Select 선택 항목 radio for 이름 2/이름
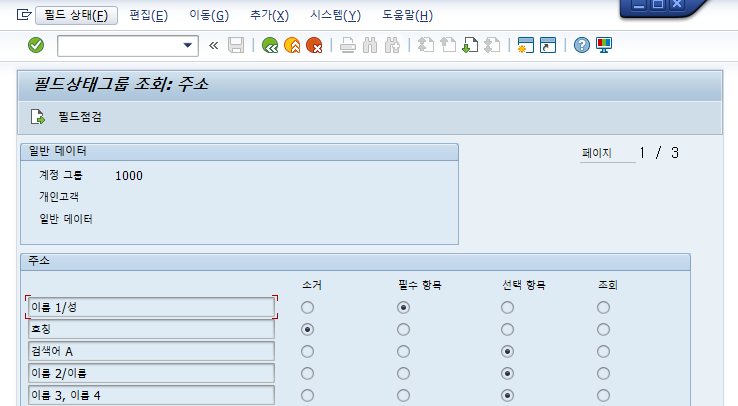The image size is (738, 406). 507,374
